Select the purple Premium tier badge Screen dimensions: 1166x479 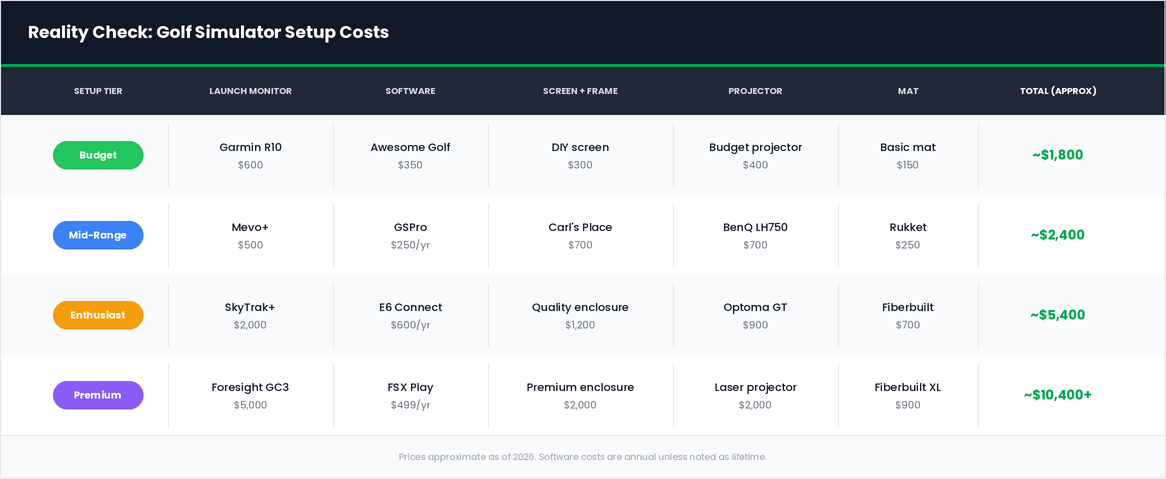[x=98, y=395]
